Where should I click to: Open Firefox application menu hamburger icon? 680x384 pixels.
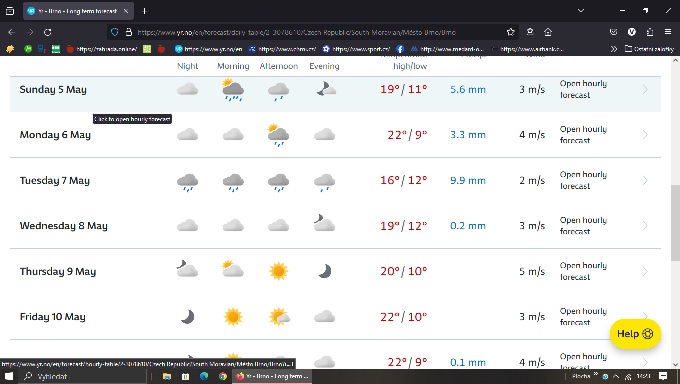coord(668,32)
